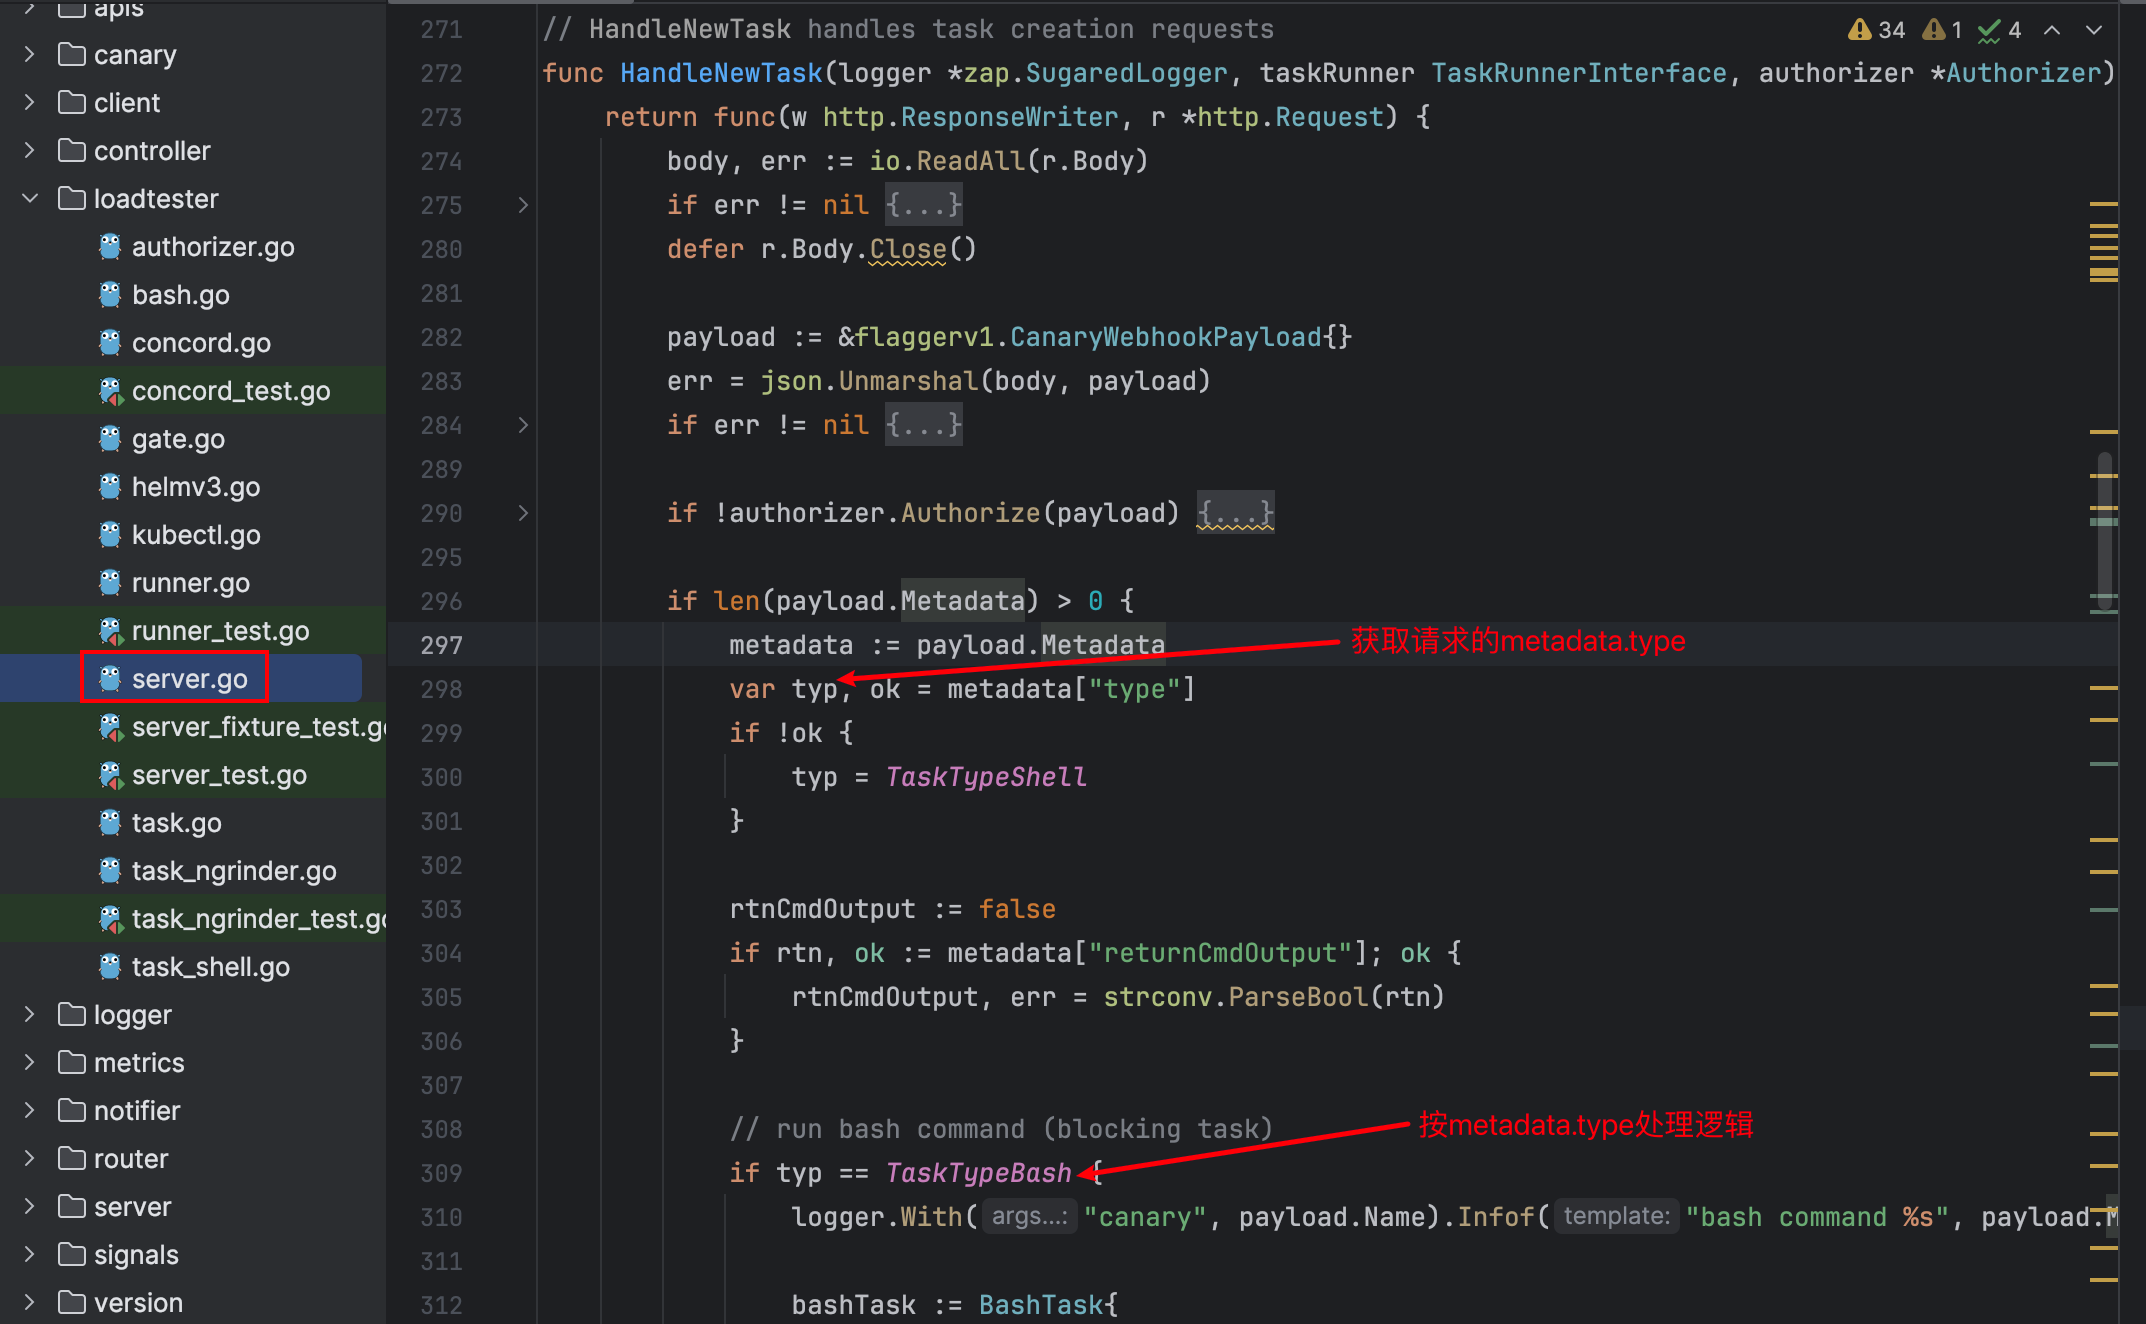Click the Go file icon beside authorizer.go
Image resolution: width=2146 pixels, height=1324 pixels.
[x=110, y=247]
